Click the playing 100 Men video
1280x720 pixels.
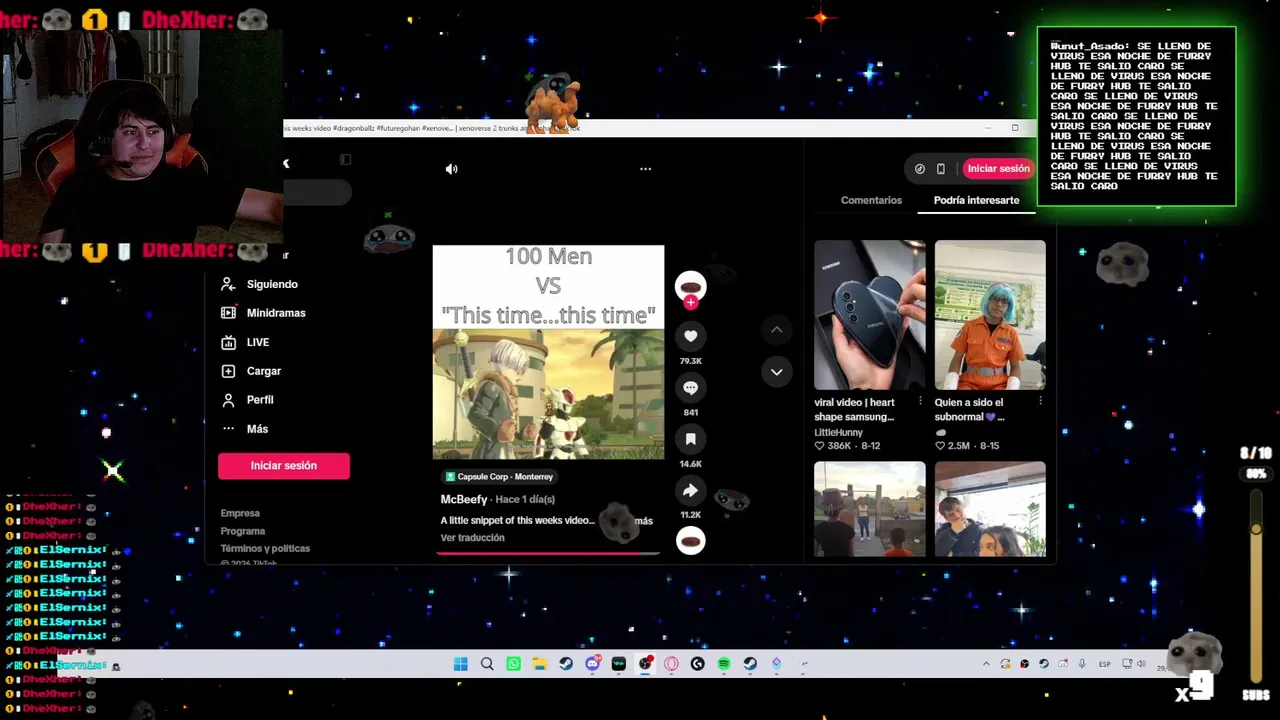click(x=548, y=352)
